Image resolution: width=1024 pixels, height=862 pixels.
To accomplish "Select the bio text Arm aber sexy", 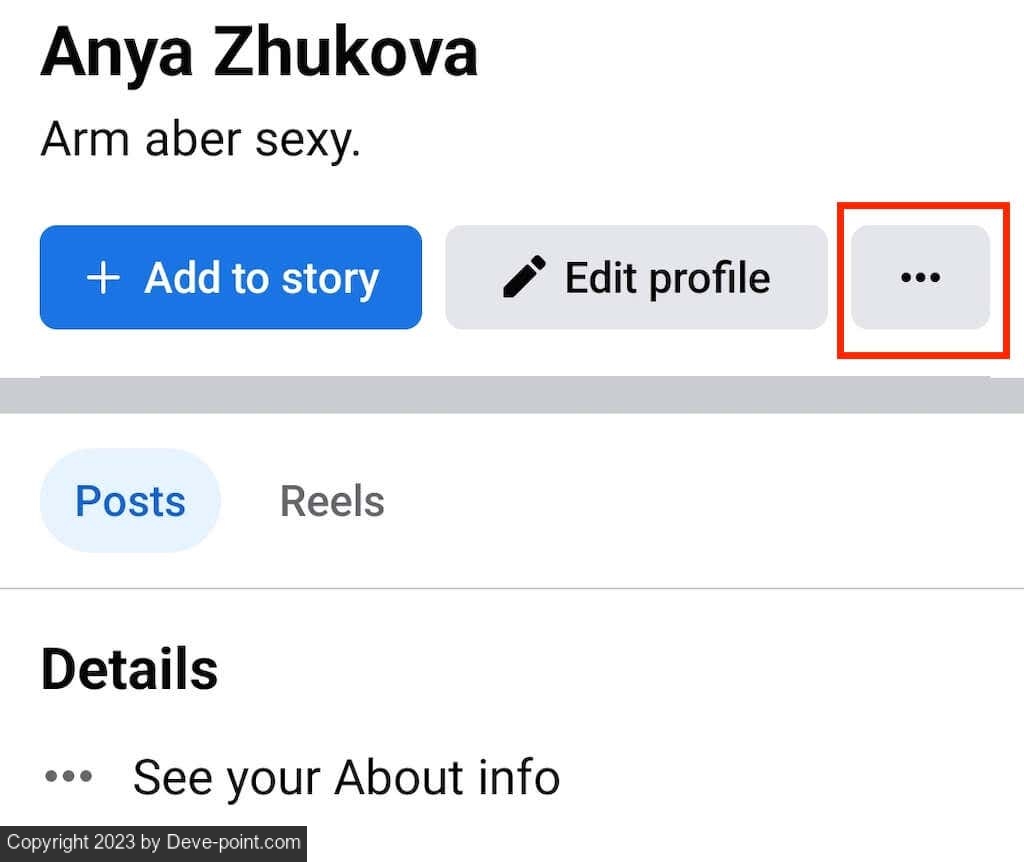I will point(200,140).
